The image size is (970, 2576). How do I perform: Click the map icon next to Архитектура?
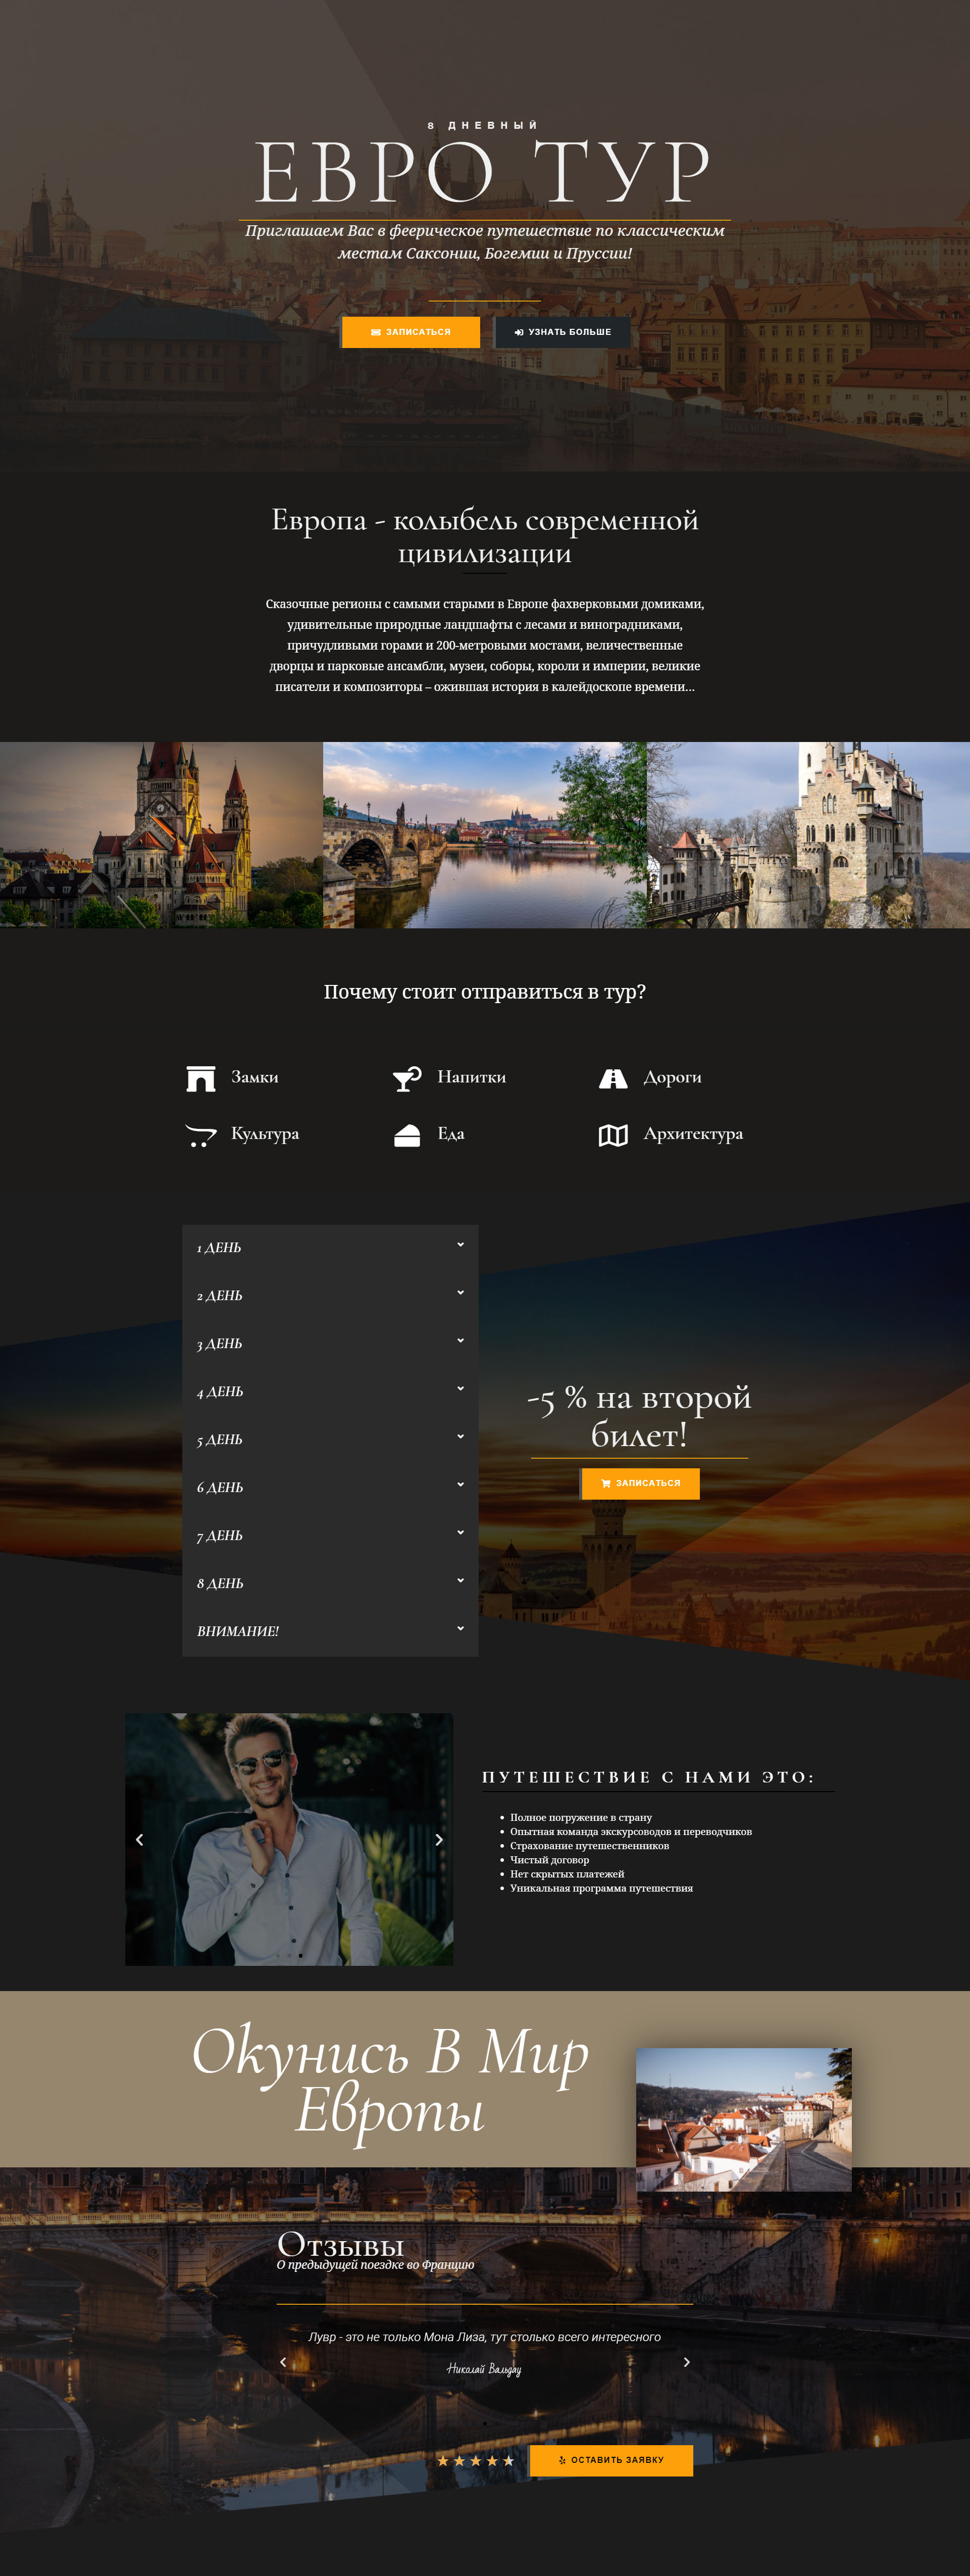click(x=613, y=1135)
